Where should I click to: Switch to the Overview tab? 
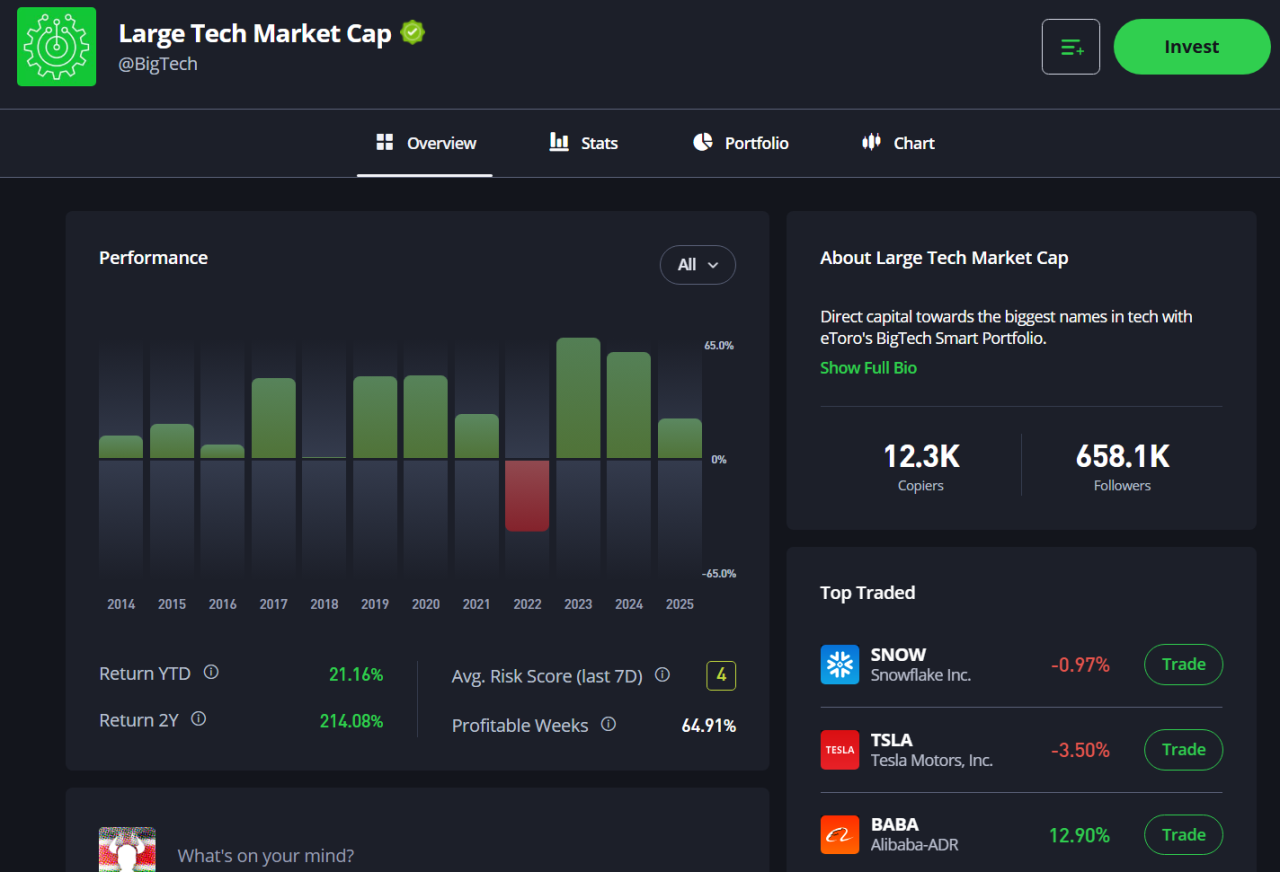click(x=425, y=143)
